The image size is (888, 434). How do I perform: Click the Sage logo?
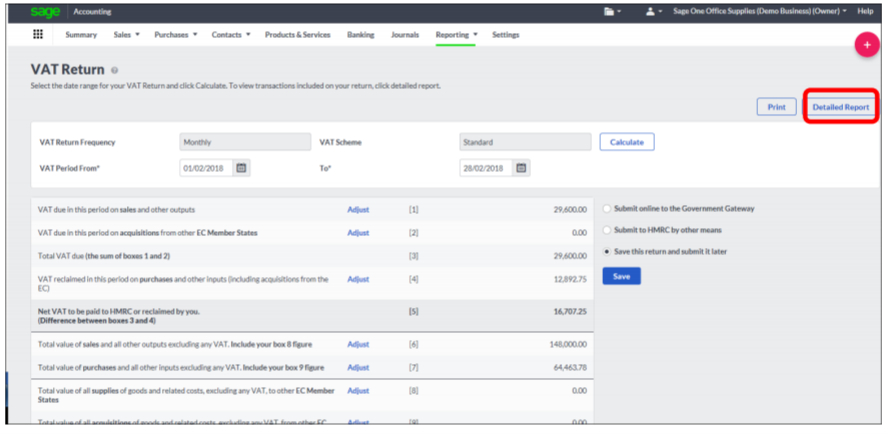pyautogui.click(x=45, y=12)
